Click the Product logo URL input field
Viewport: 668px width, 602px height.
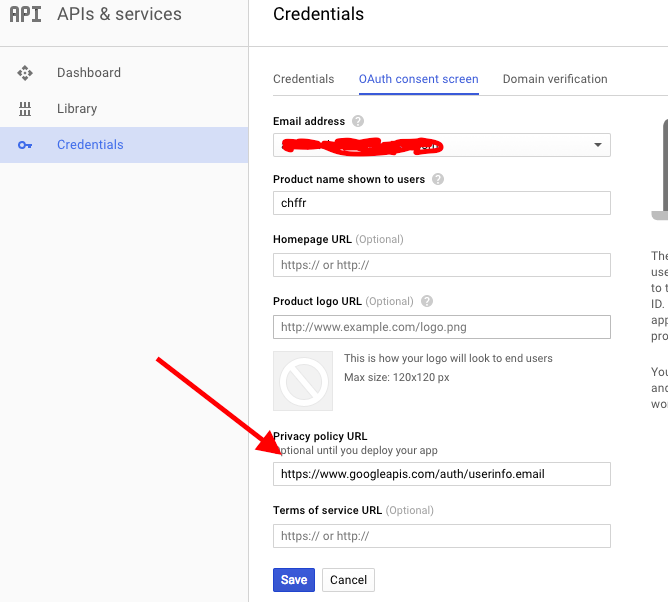point(442,327)
